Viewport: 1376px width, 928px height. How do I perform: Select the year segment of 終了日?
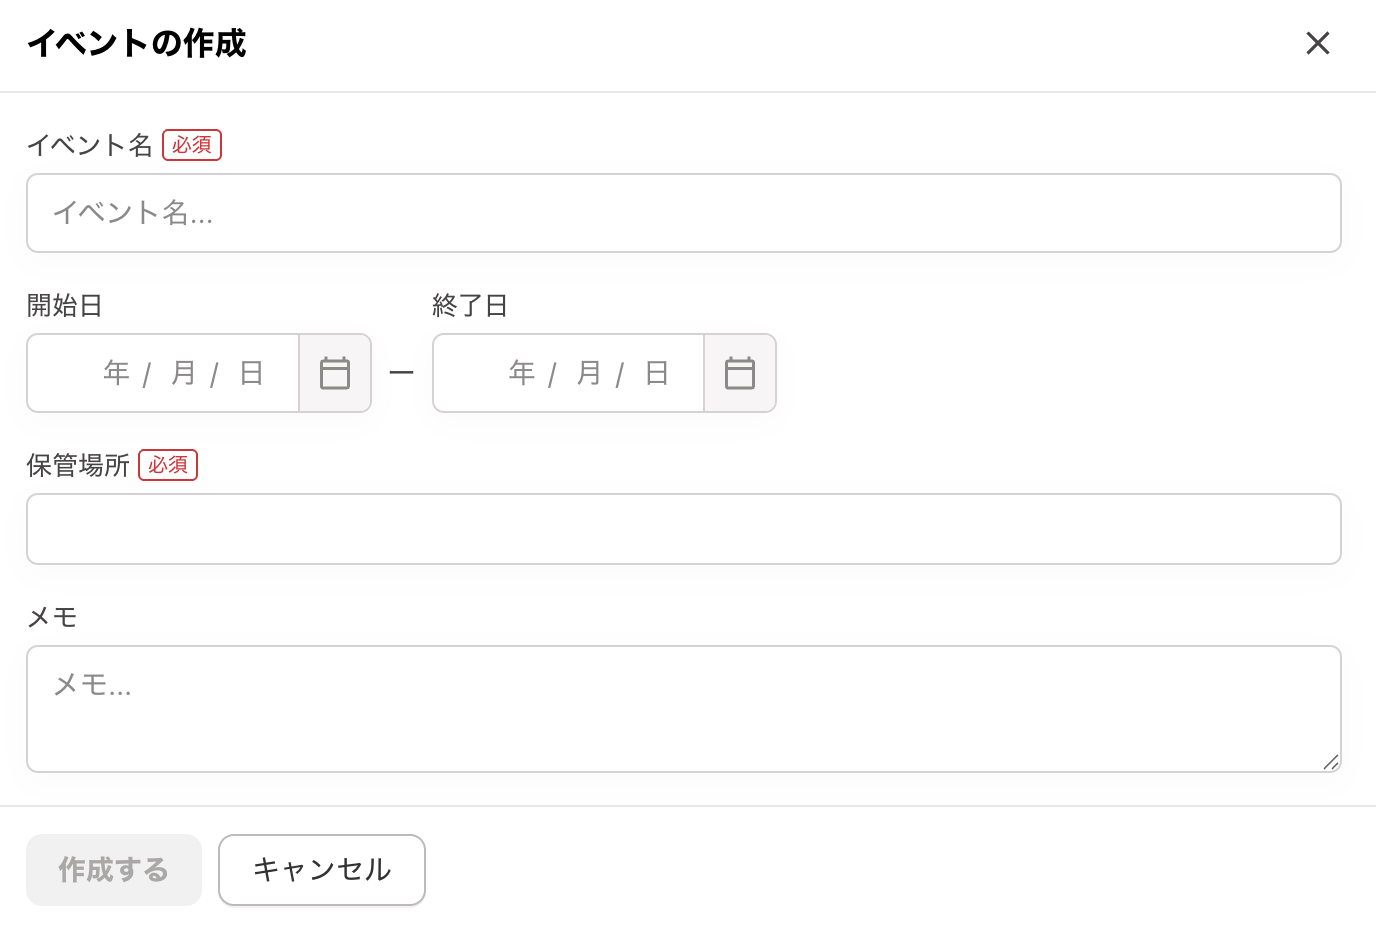pyautogui.click(x=522, y=373)
